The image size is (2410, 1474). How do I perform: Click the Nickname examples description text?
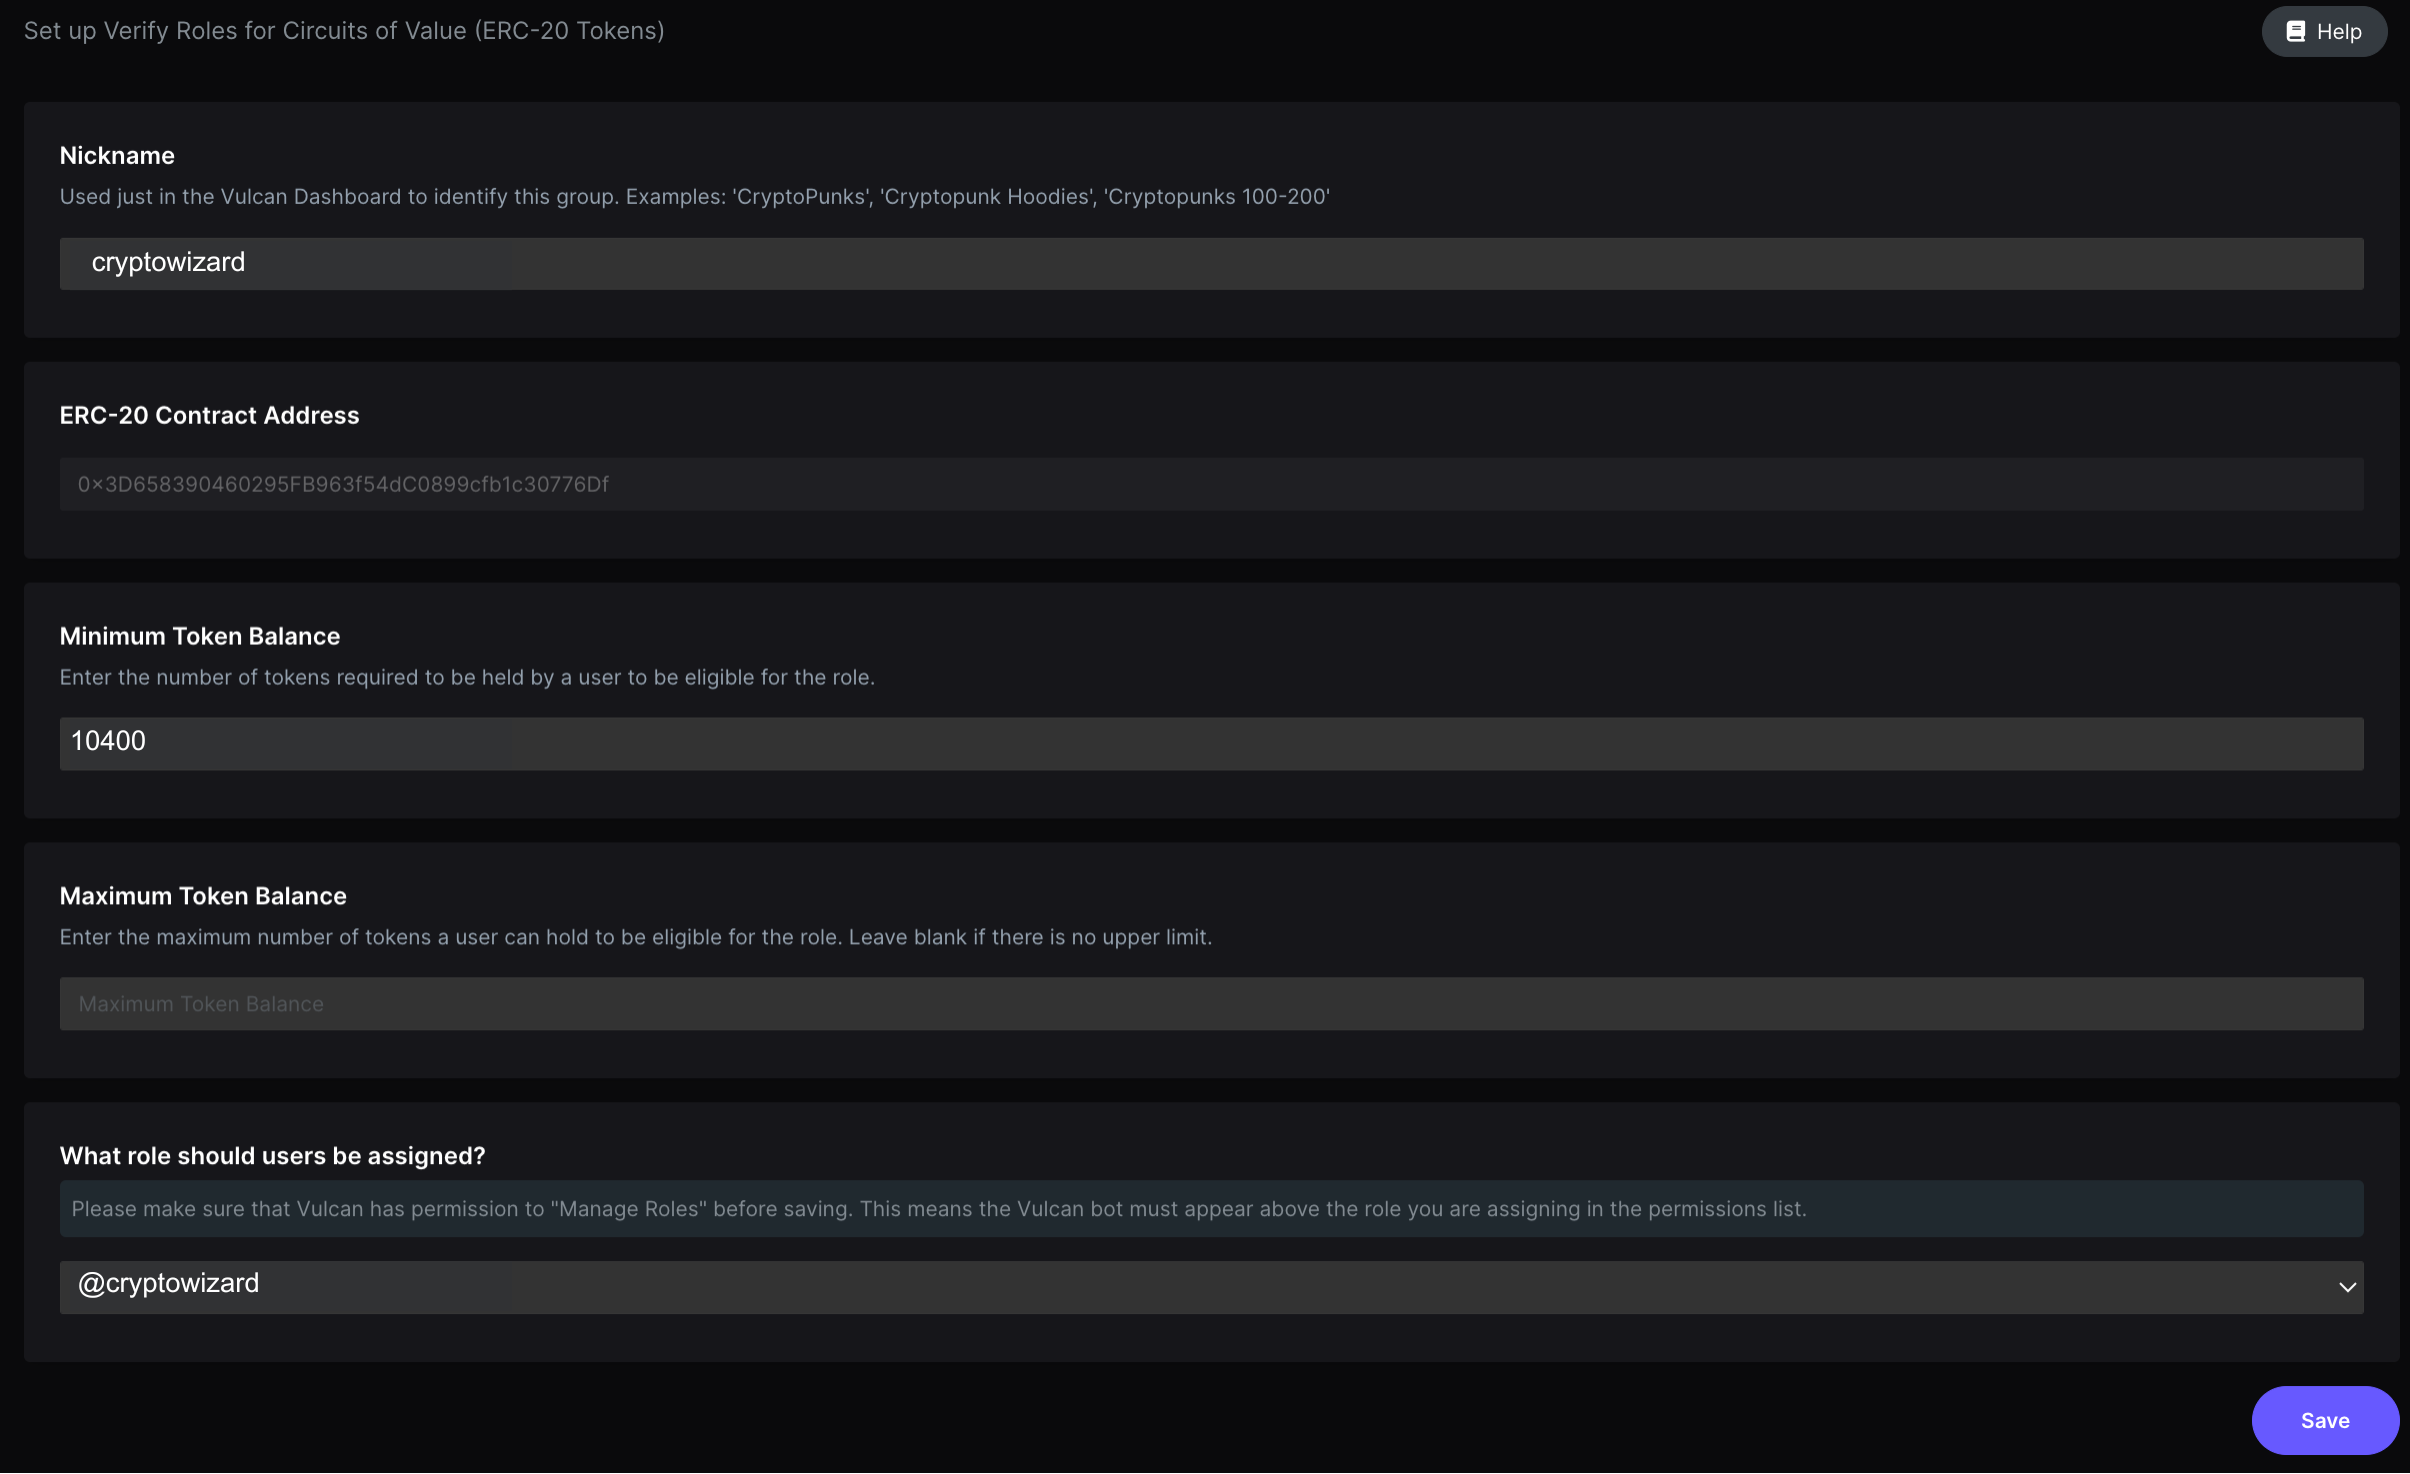pos(695,197)
